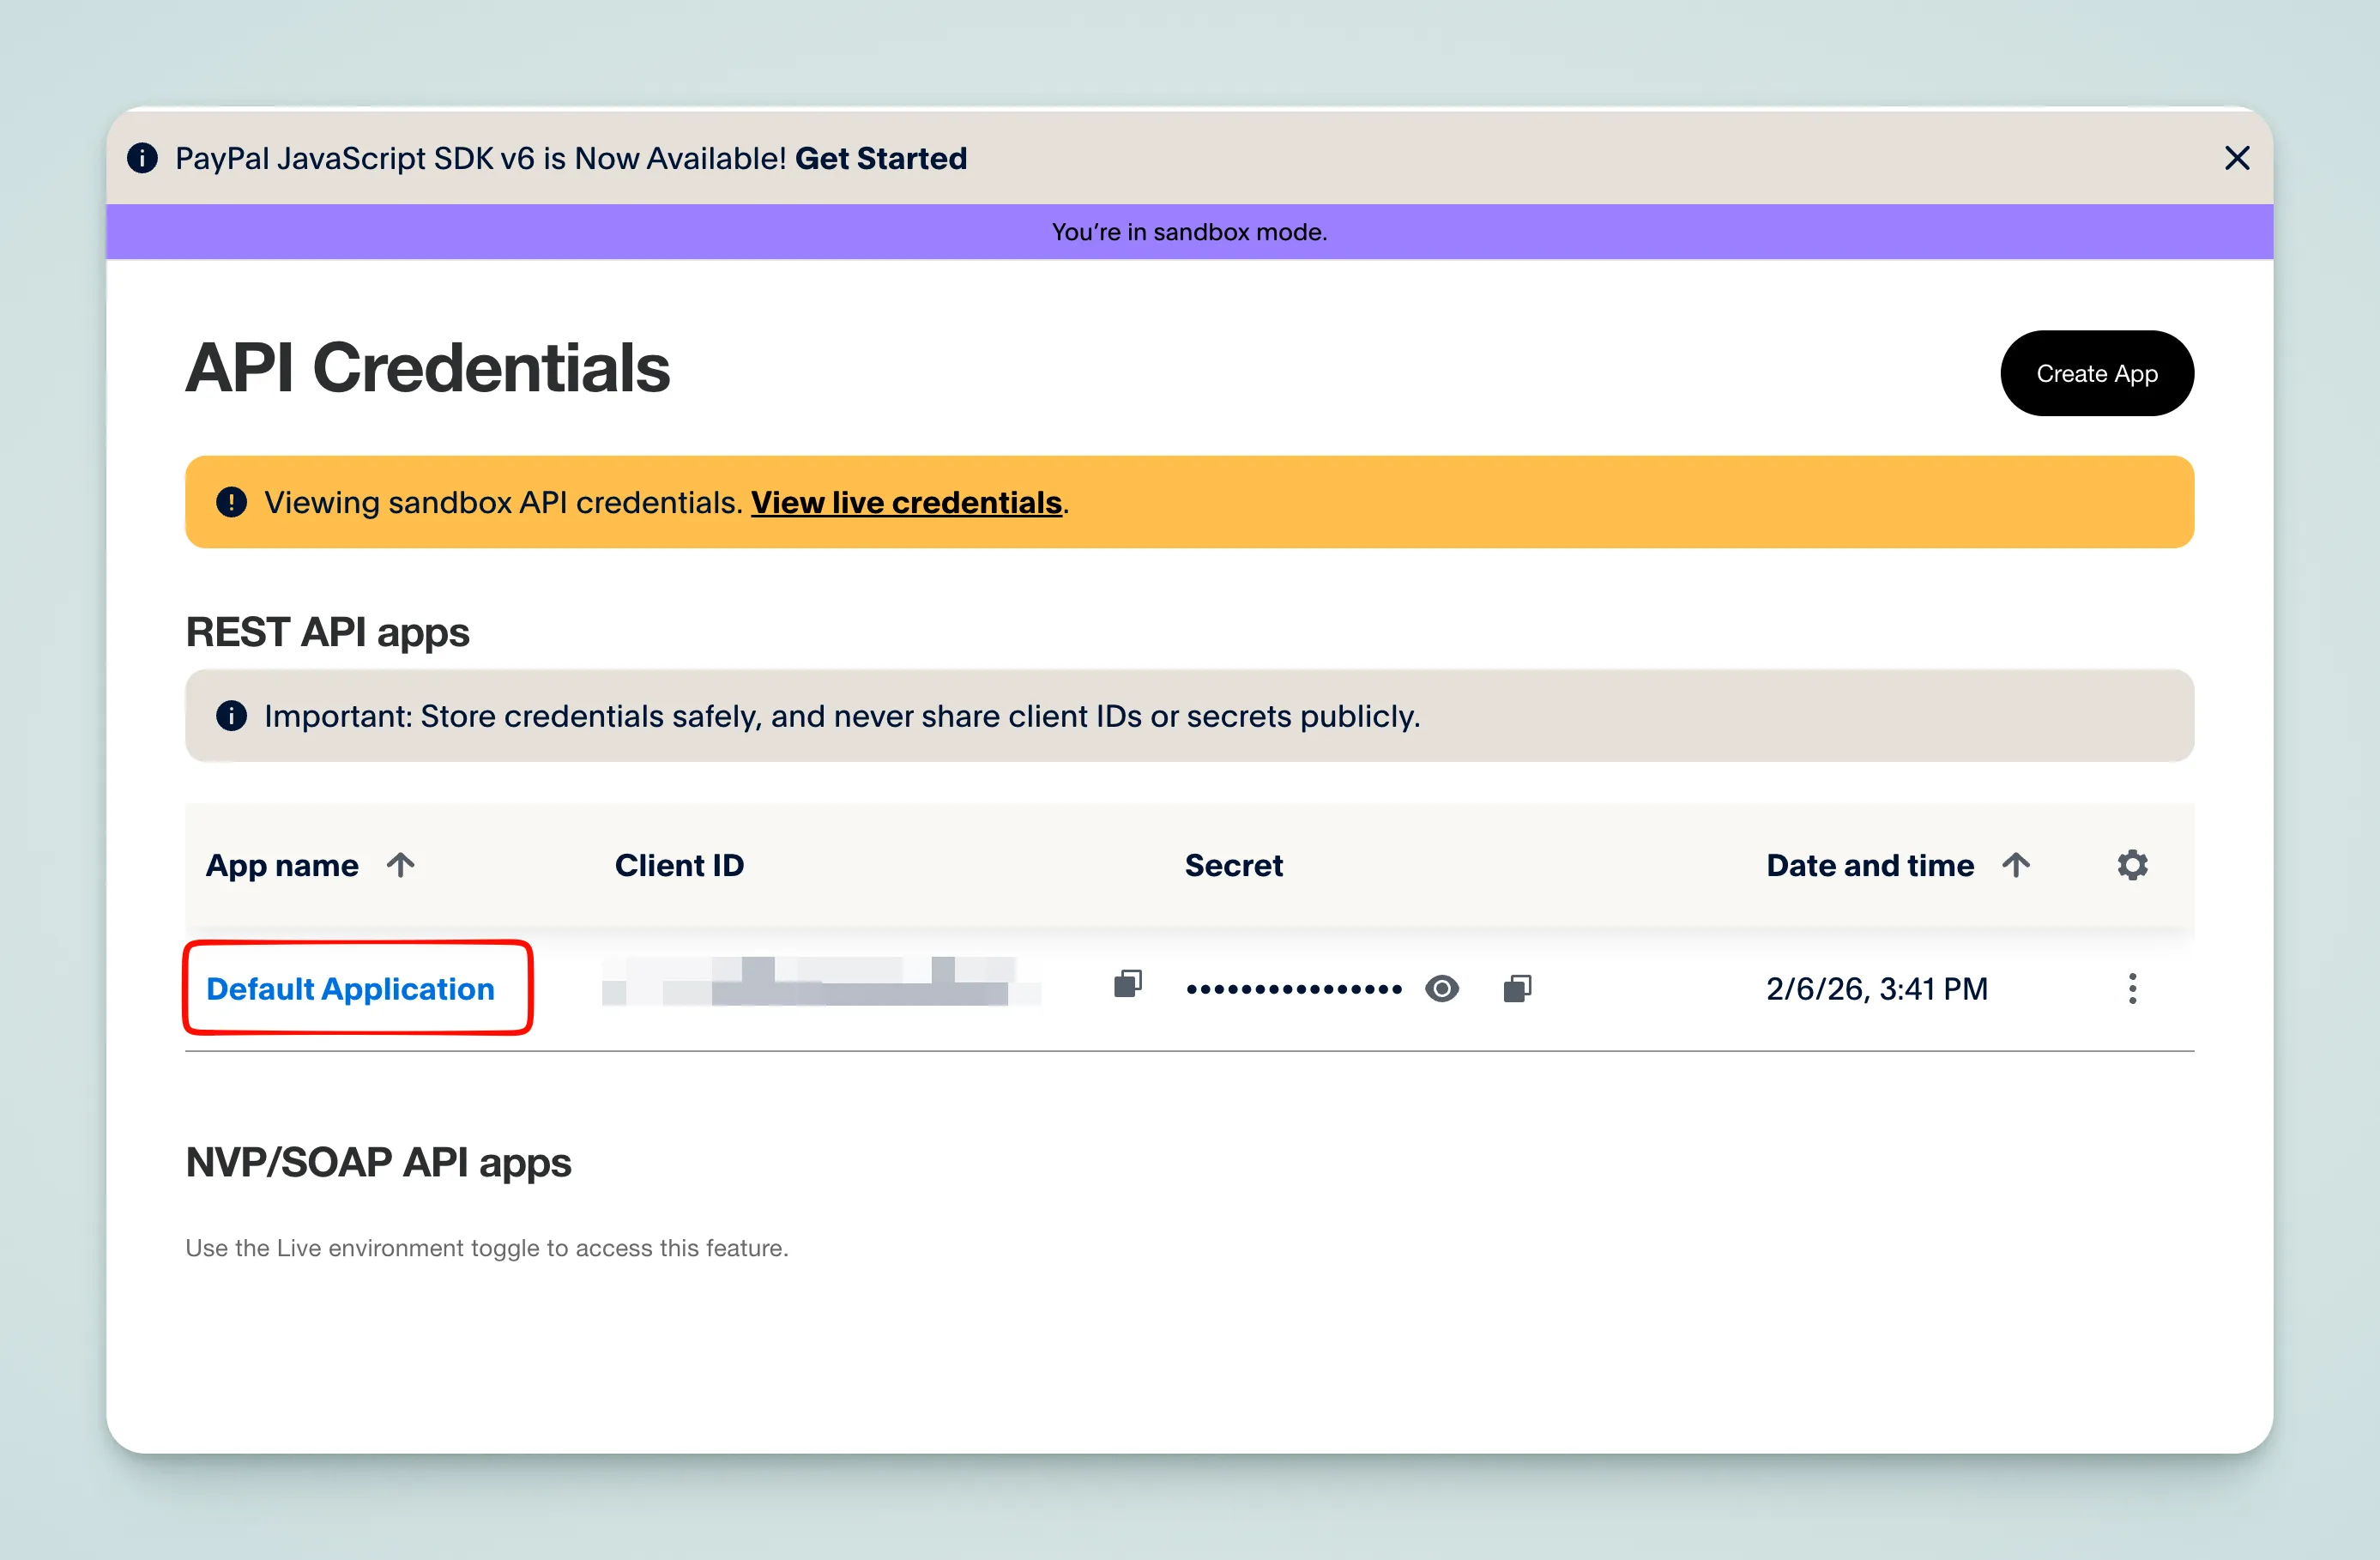Dismiss the SDK v6 announcement banner
This screenshot has height=1560, width=2380.
pos(2237,158)
